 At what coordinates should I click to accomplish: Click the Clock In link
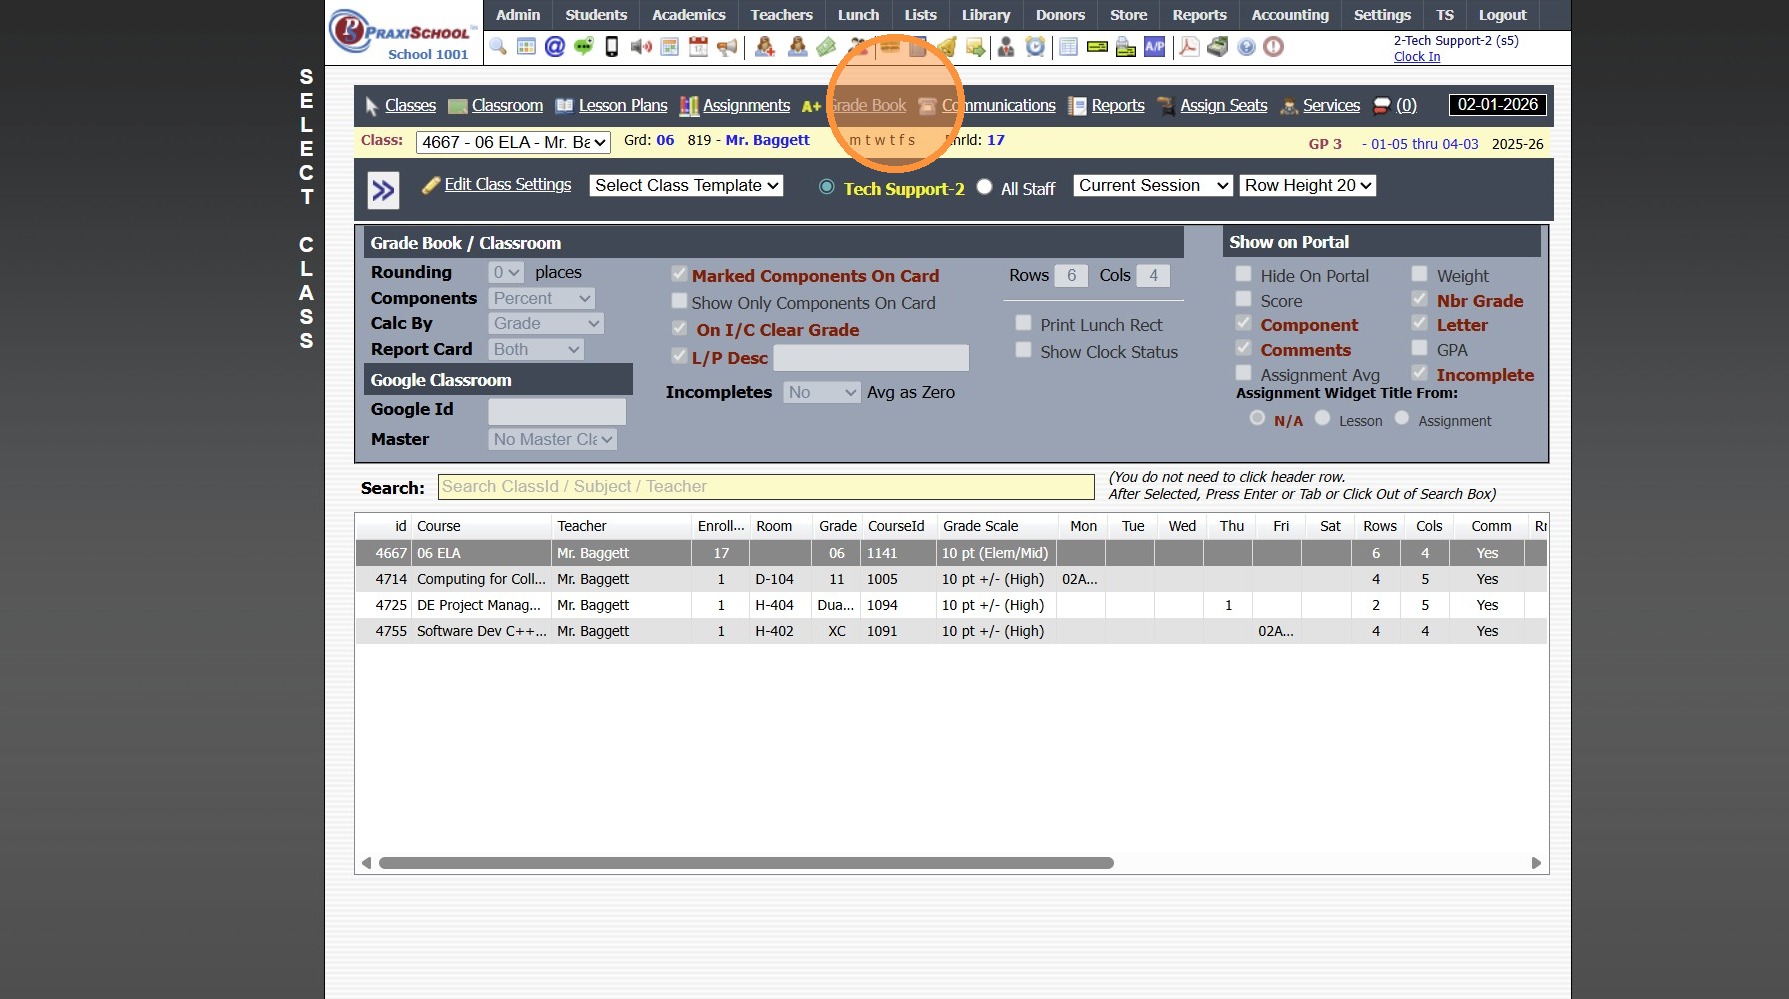point(1417,57)
